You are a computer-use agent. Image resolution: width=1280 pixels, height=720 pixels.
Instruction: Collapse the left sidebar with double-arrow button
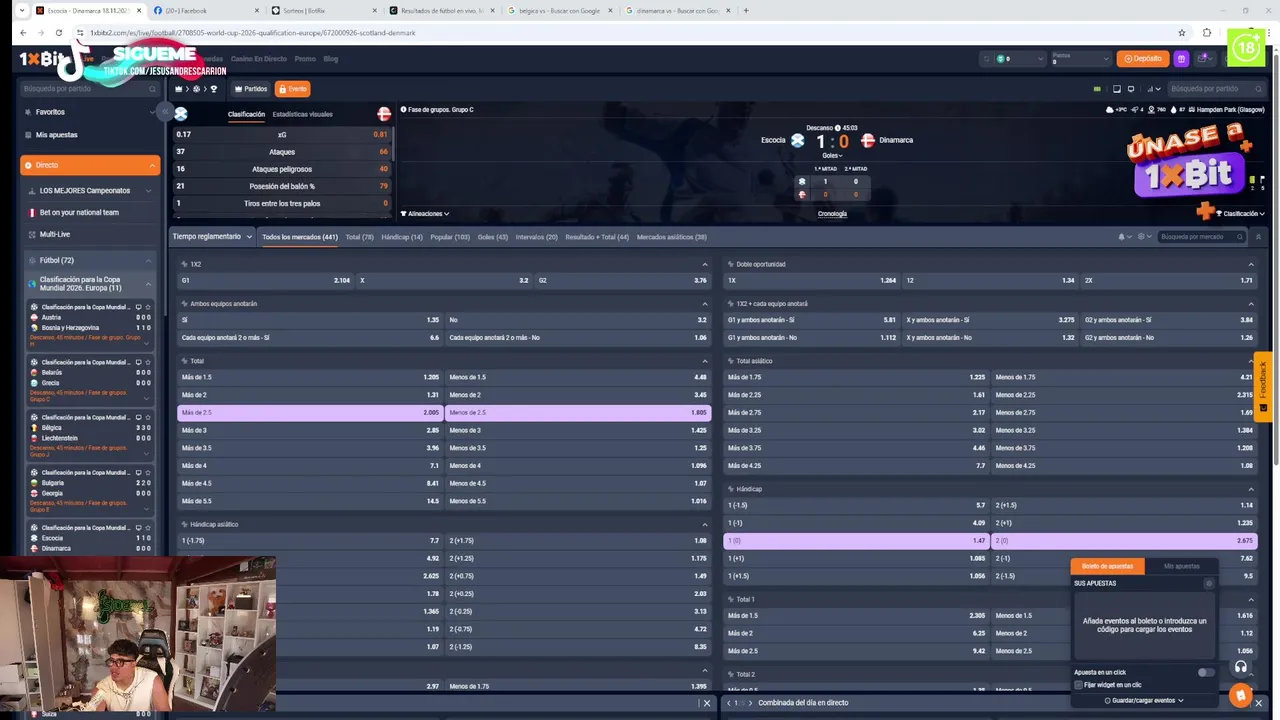point(166,113)
